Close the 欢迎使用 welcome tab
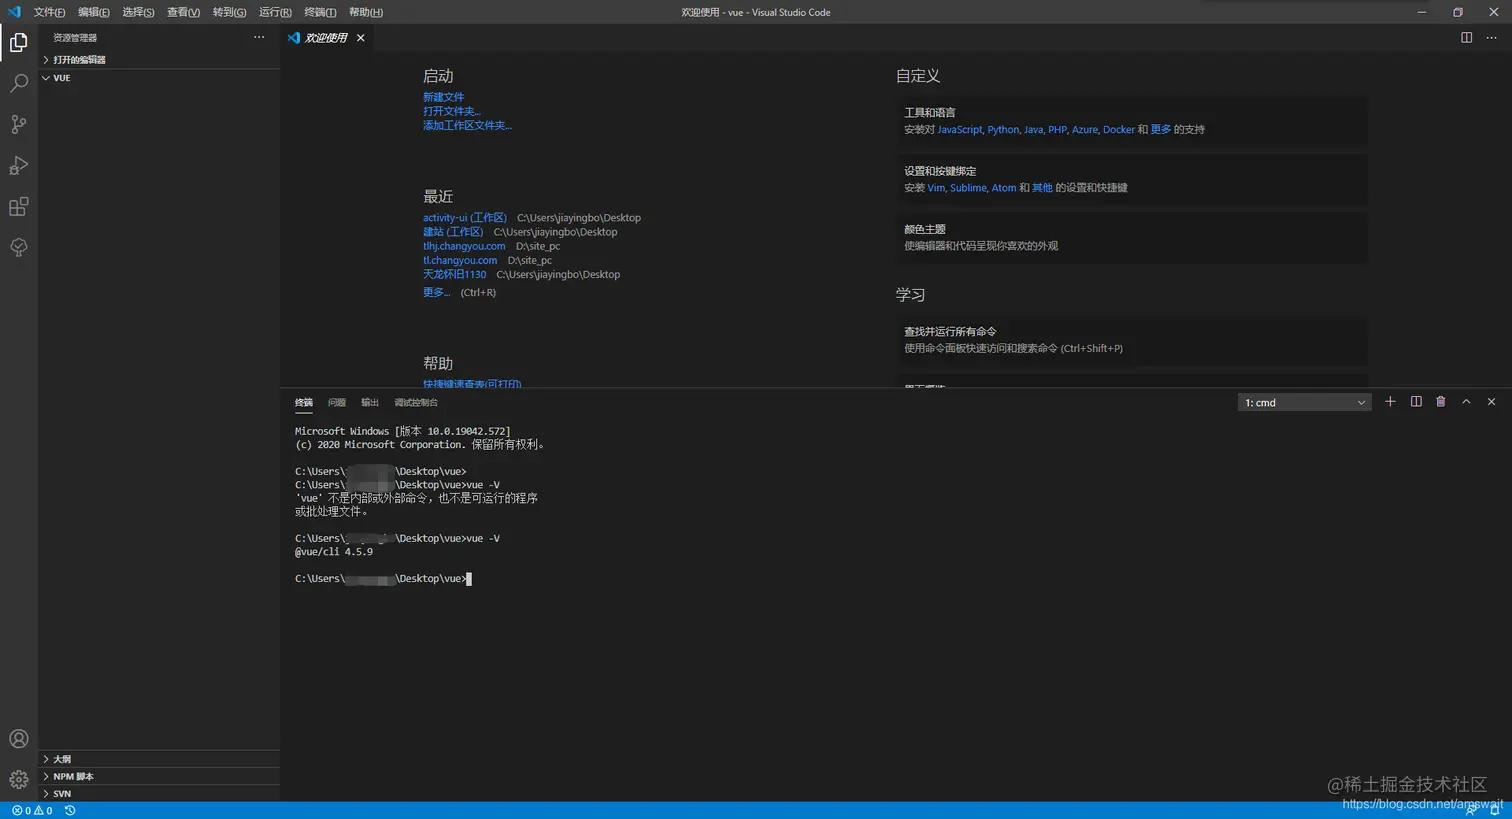The width and height of the screenshot is (1512, 819). tap(361, 38)
